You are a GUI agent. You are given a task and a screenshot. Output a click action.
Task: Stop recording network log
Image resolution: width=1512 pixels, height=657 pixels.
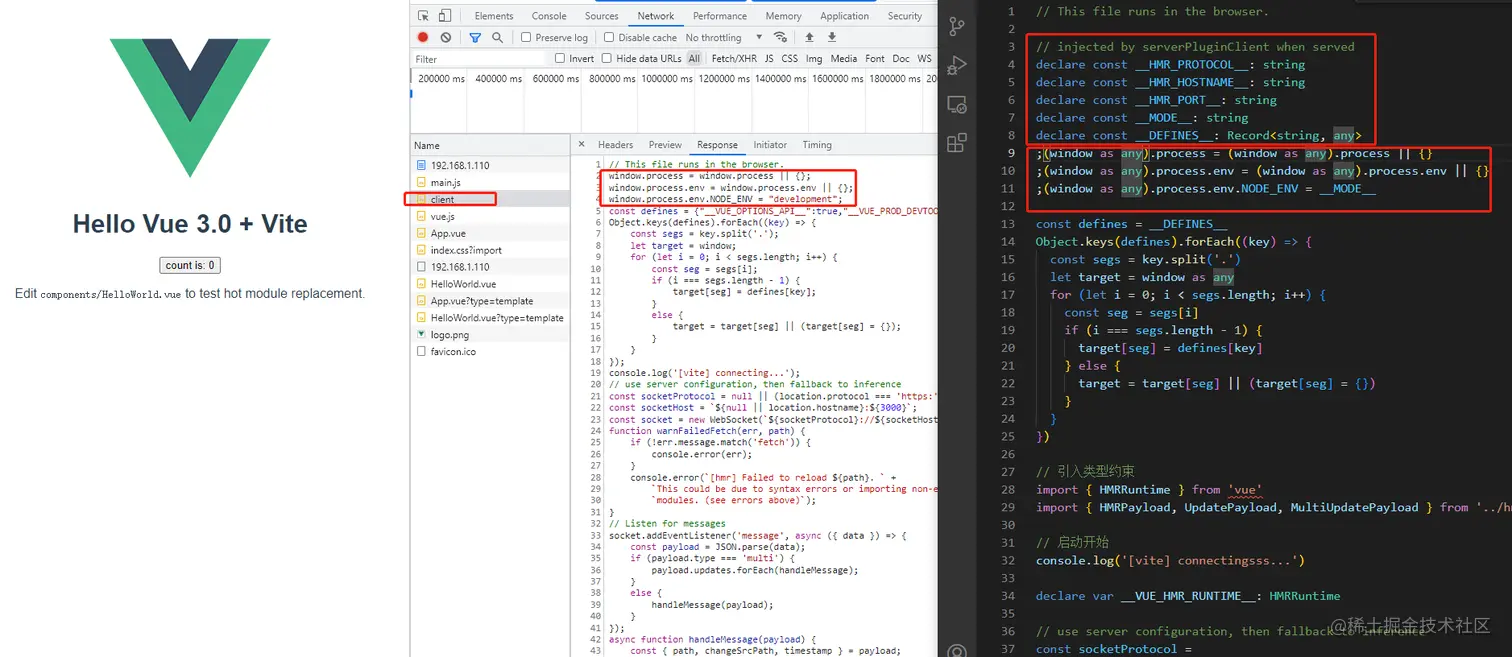pos(423,38)
